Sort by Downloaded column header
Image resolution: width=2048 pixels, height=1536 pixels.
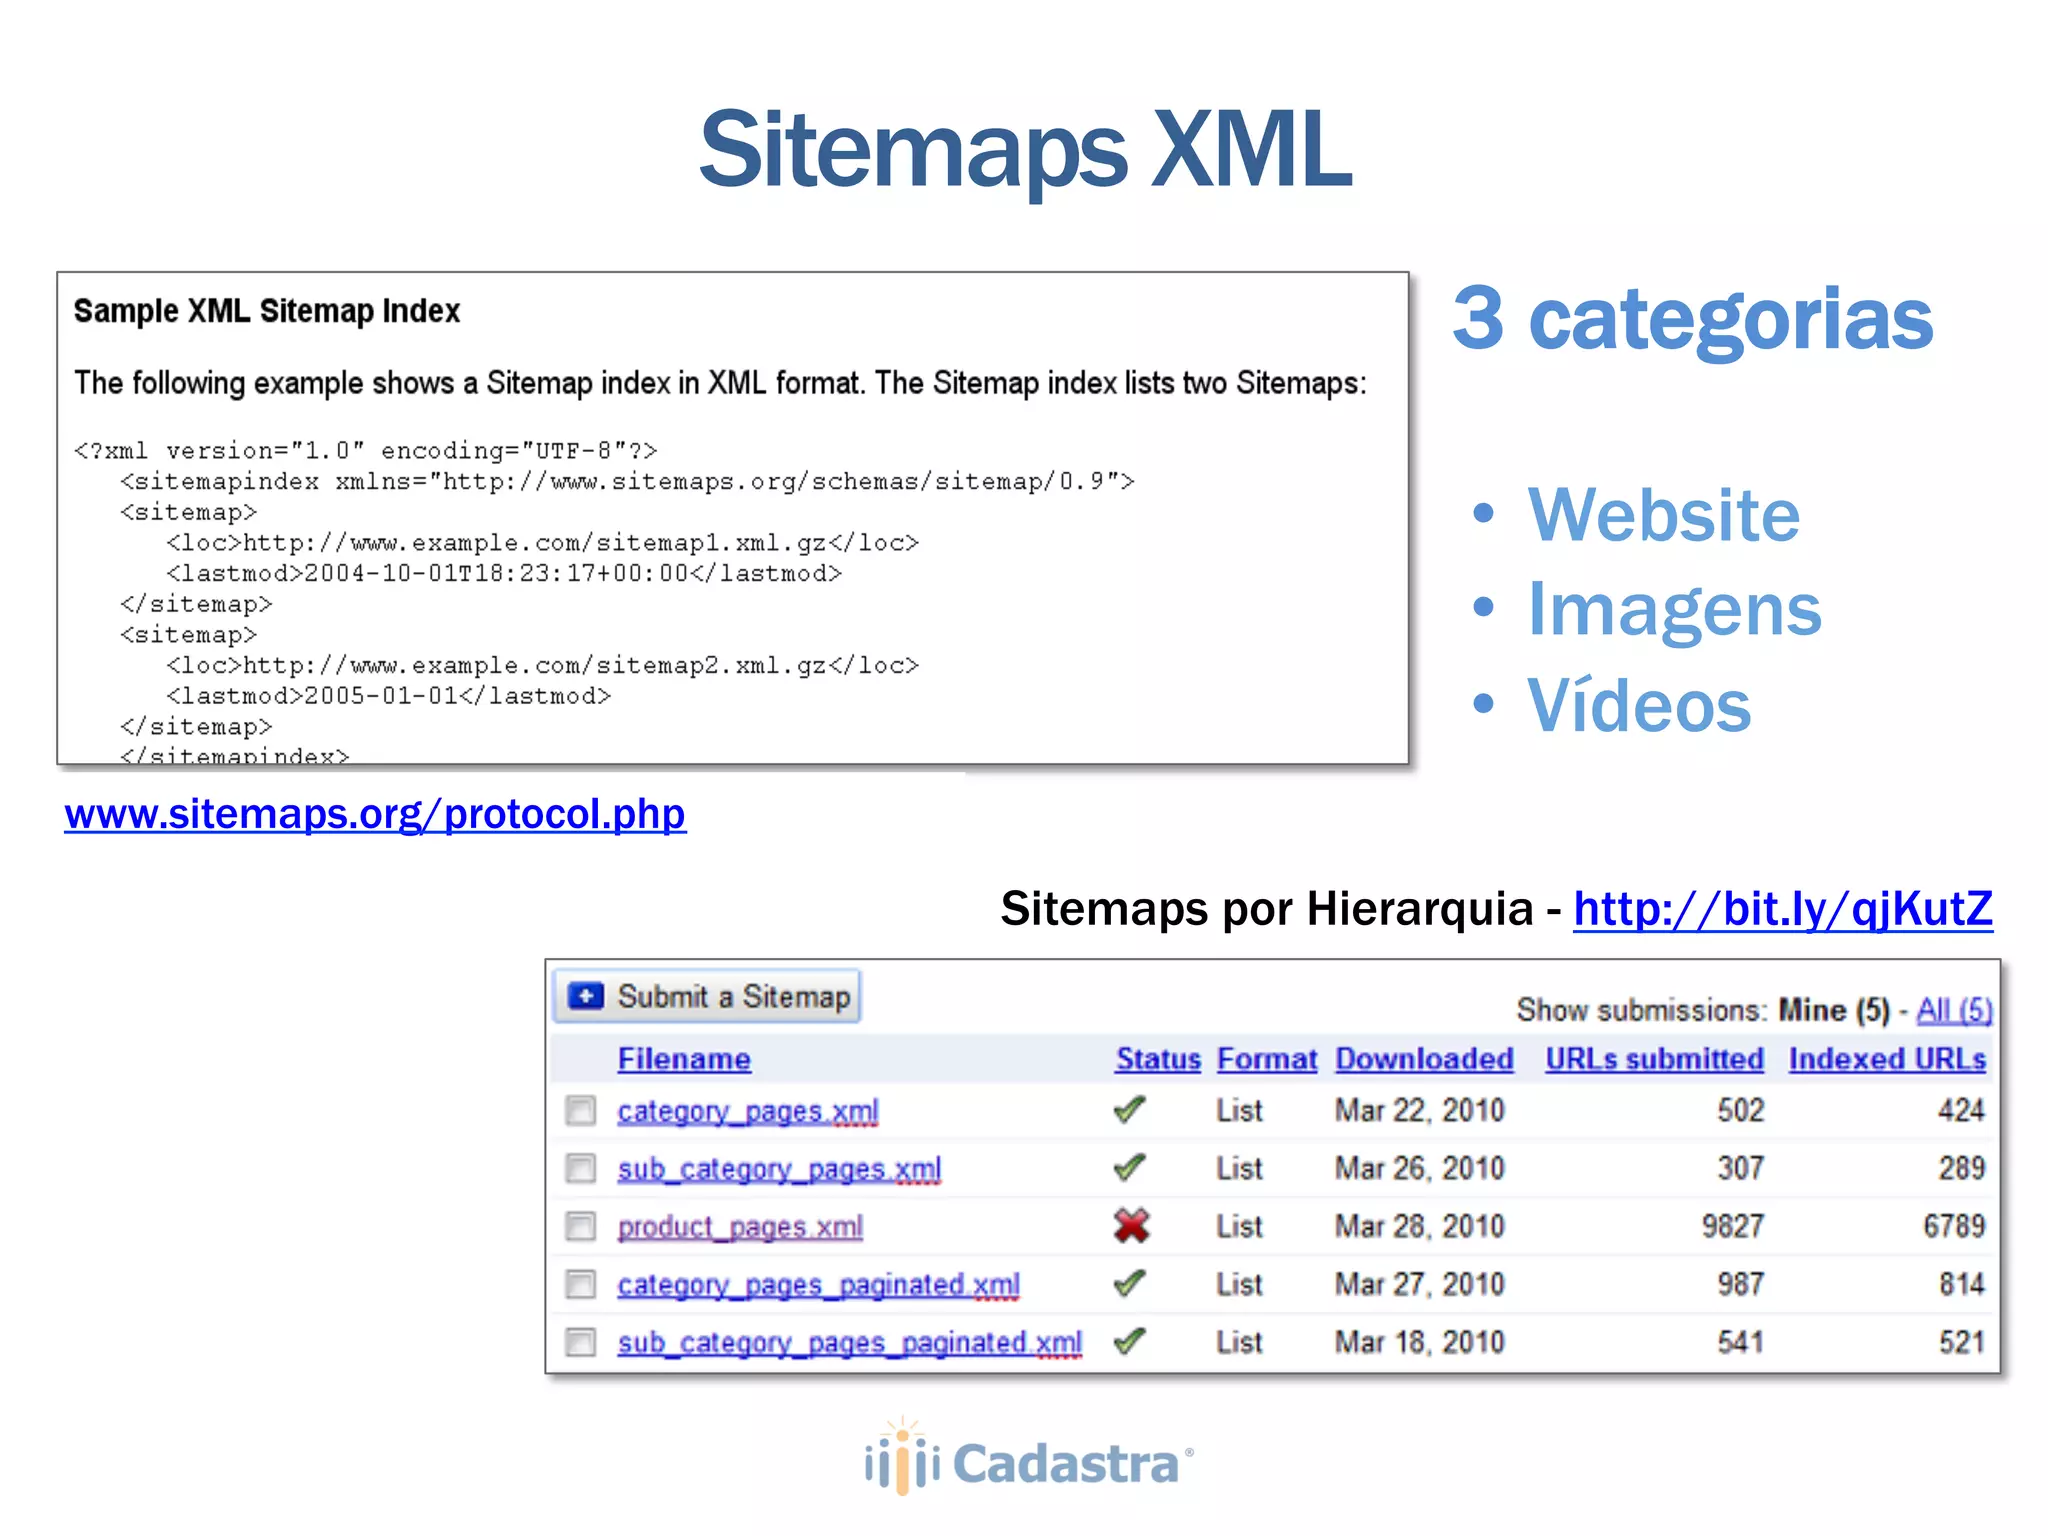click(1424, 1059)
